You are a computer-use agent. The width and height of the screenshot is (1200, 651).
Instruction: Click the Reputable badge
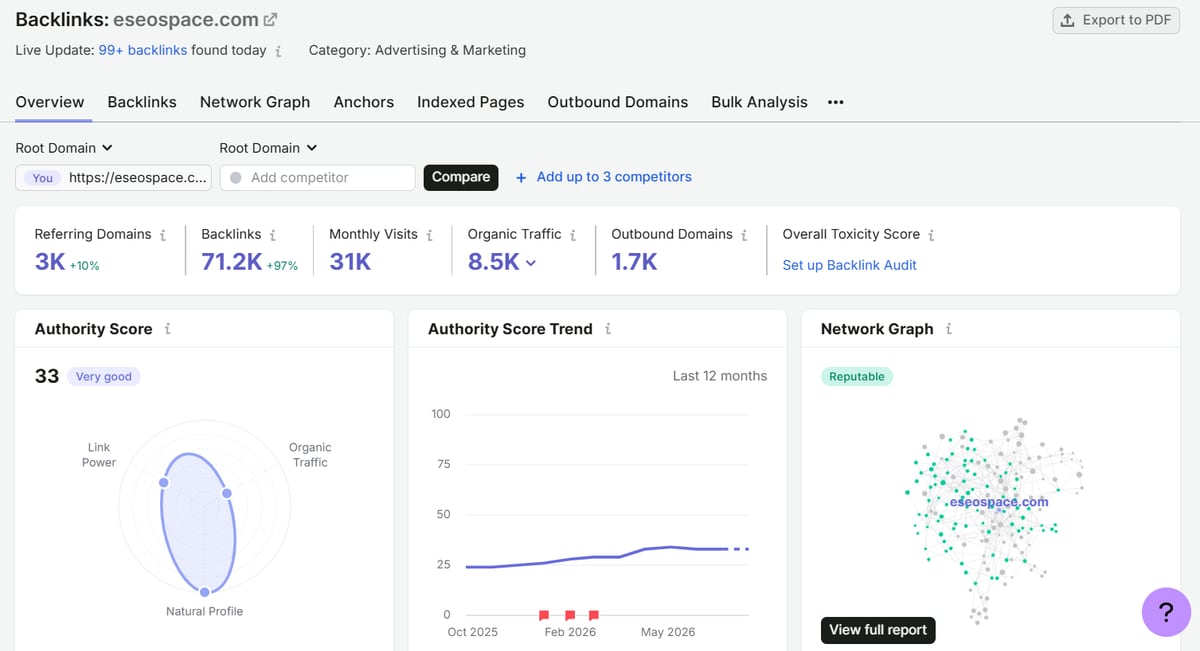tap(857, 377)
